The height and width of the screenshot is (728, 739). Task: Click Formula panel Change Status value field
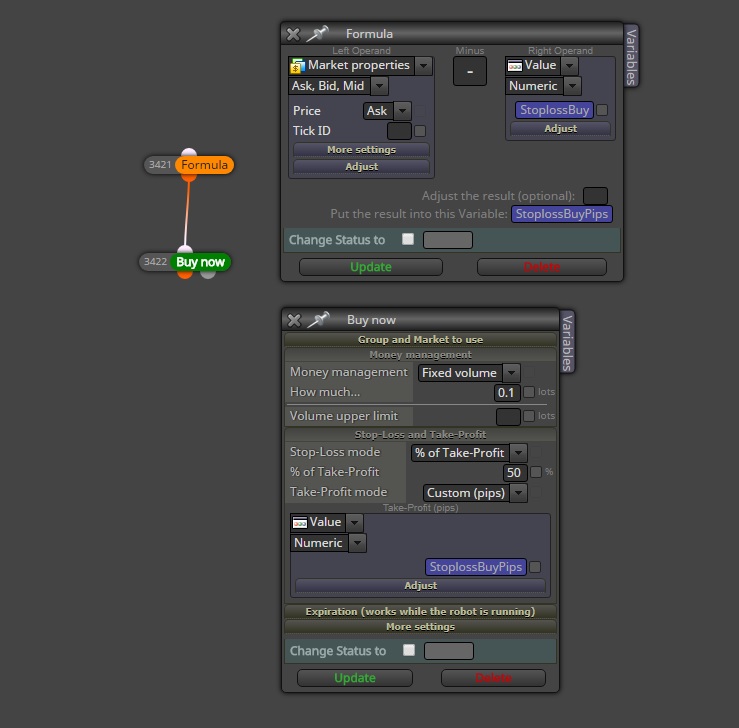448,240
